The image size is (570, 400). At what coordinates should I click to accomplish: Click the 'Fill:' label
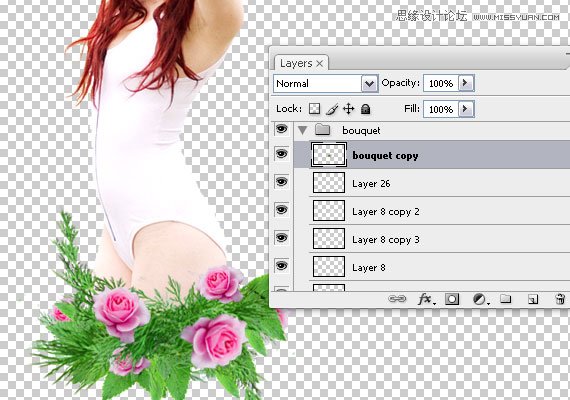point(412,108)
